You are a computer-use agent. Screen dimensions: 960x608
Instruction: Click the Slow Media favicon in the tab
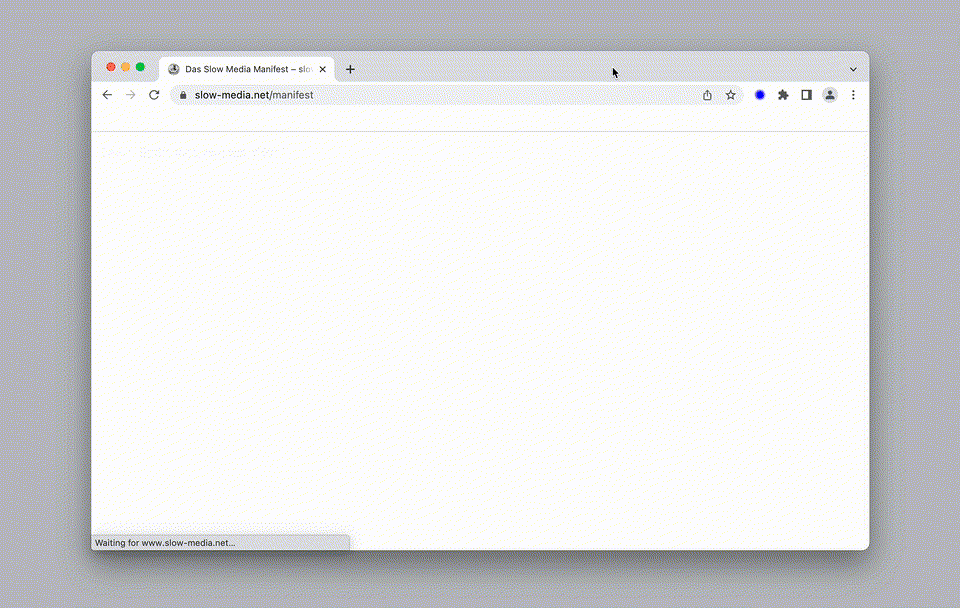tap(174, 69)
